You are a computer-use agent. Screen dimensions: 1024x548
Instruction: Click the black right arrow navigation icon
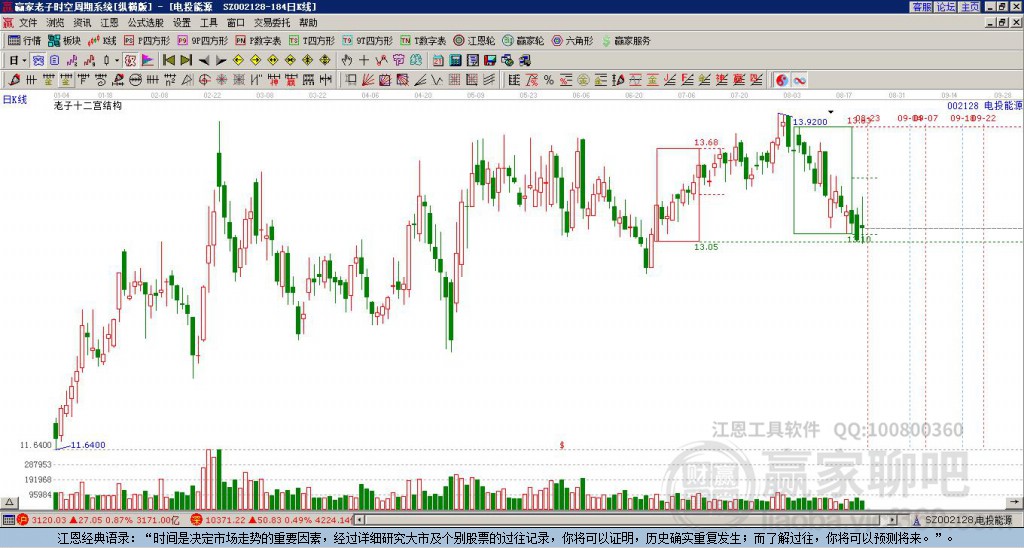(221, 61)
